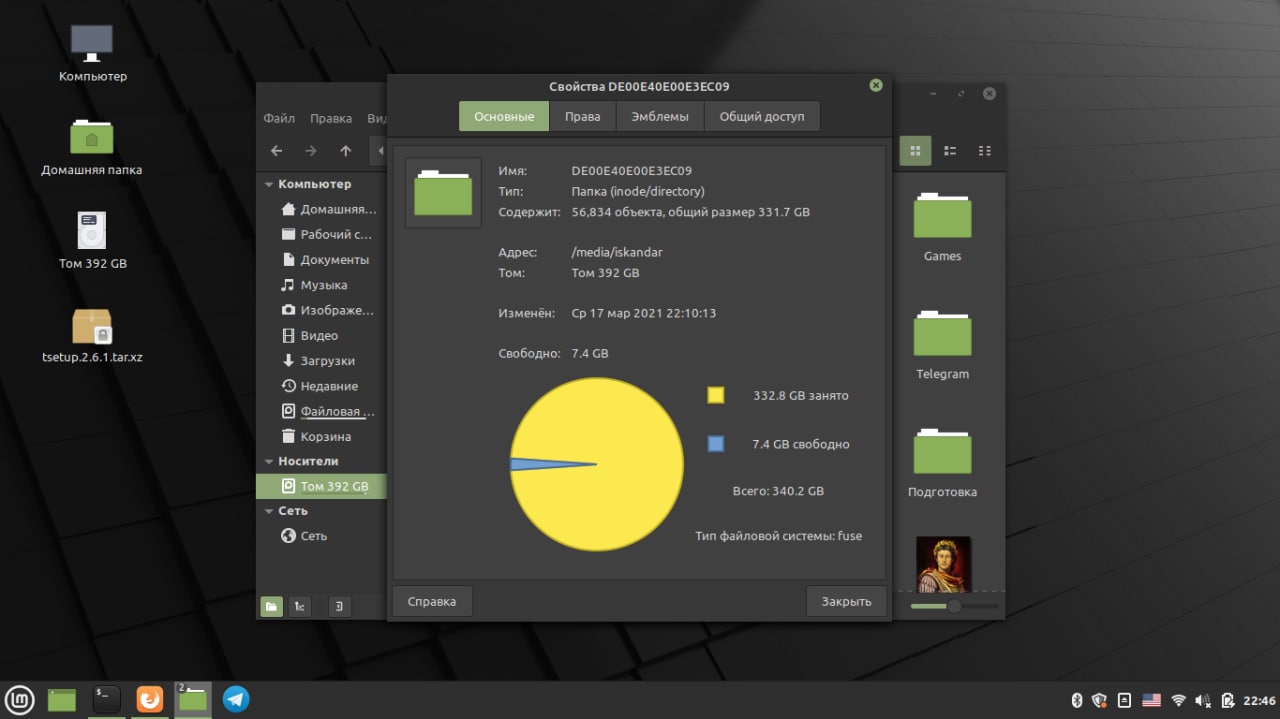The width and height of the screenshot is (1280, 719).
Task: Open update manager shield tray icon
Action: [1099, 700]
